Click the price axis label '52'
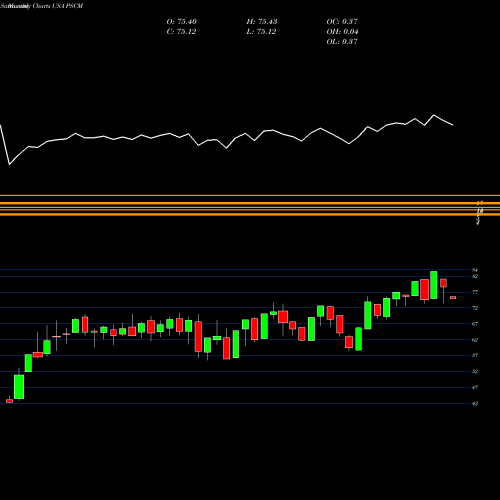500x500 pixels. click(x=475, y=371)
